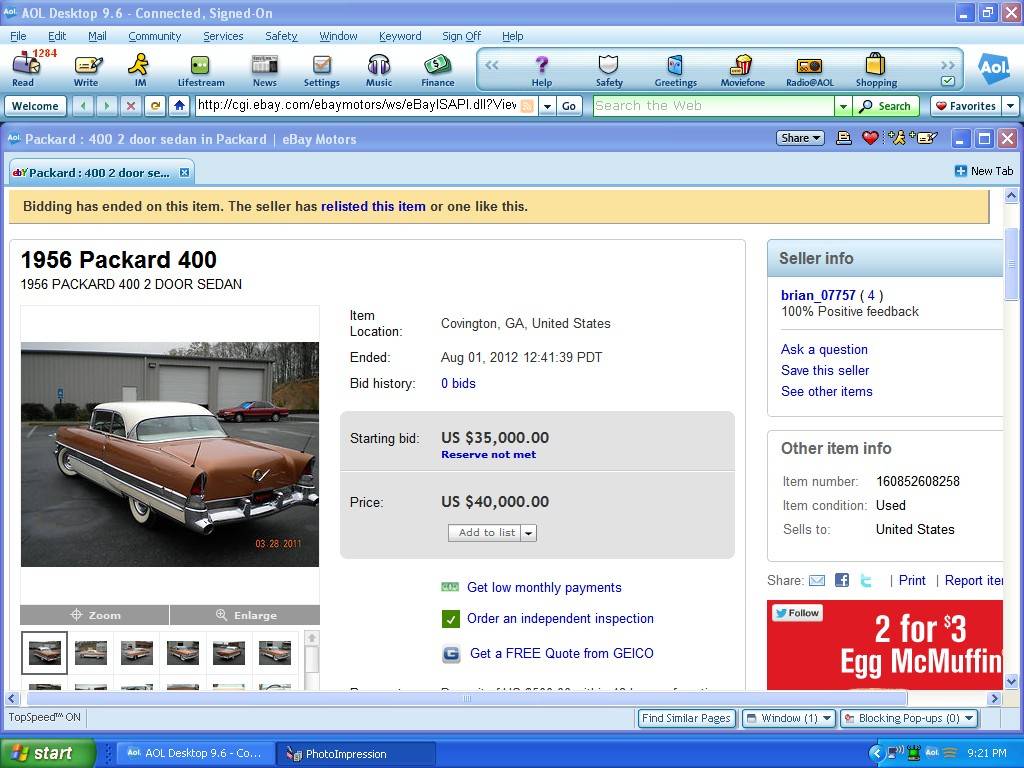
Task: Open the Music headphones icon
Action: (379, 68)
